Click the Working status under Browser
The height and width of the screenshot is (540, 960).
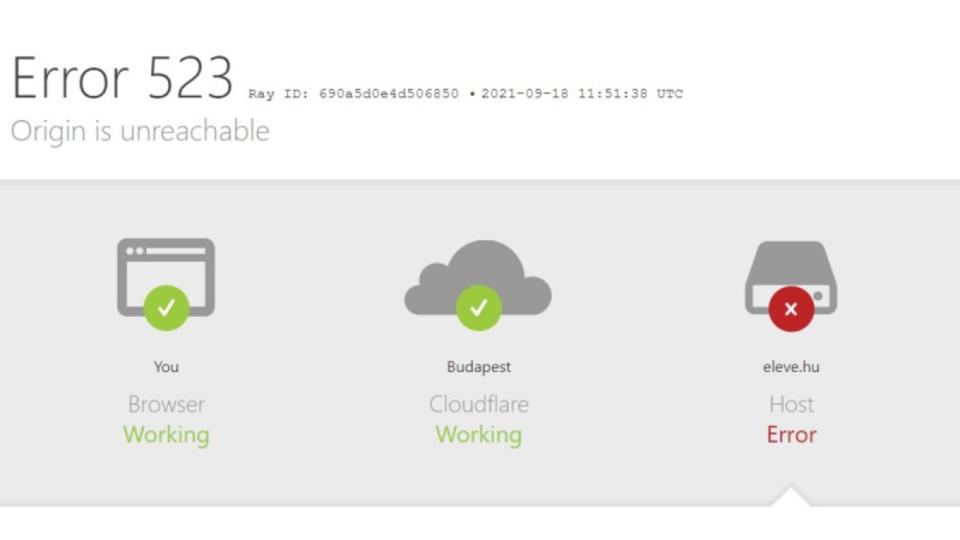click(x=166, y=435)
